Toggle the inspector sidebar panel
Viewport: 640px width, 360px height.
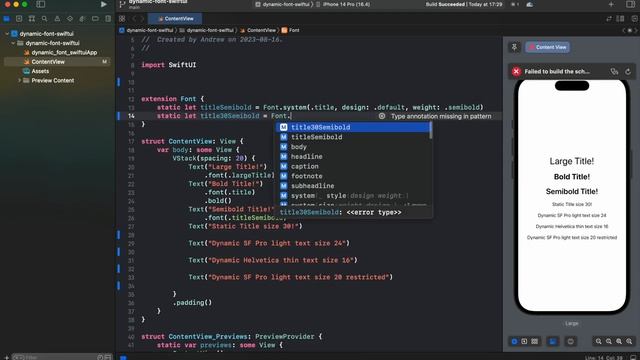(630, 4)
